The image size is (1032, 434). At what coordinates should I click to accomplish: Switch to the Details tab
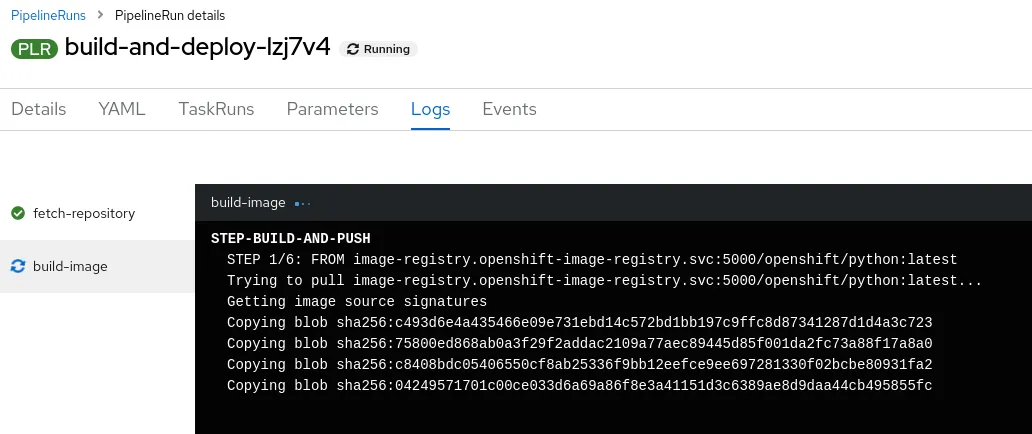pyautogui.click(x=39, y=109)
